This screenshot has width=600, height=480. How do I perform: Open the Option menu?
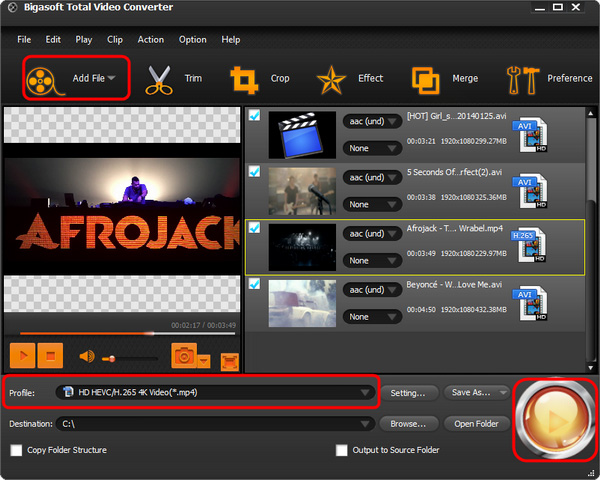coord(192,39)
